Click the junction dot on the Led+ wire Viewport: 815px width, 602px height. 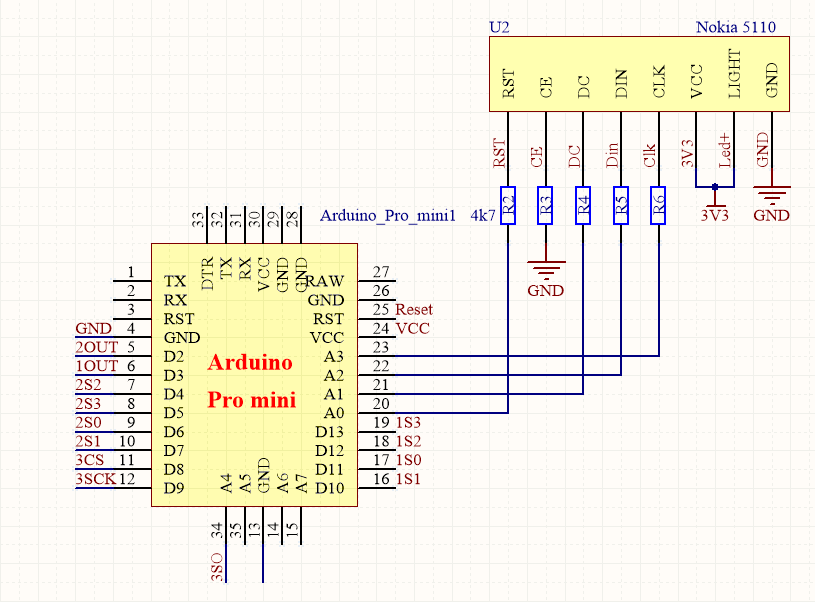coord(716,187)
